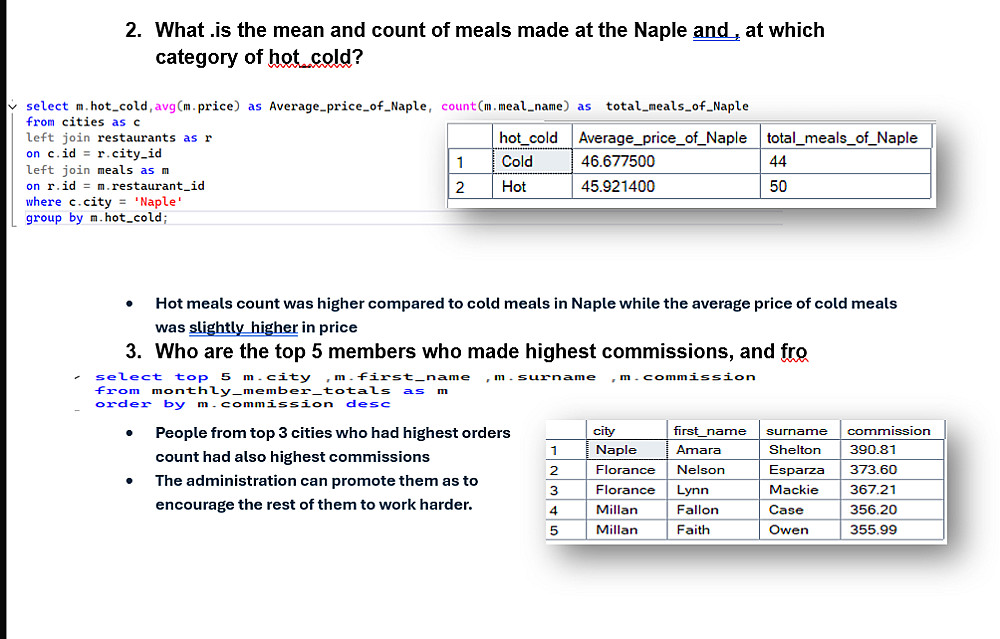Screen dimensions: 1000x639
Task: Select the Shelton surname cell
Action: coord(797,450)
